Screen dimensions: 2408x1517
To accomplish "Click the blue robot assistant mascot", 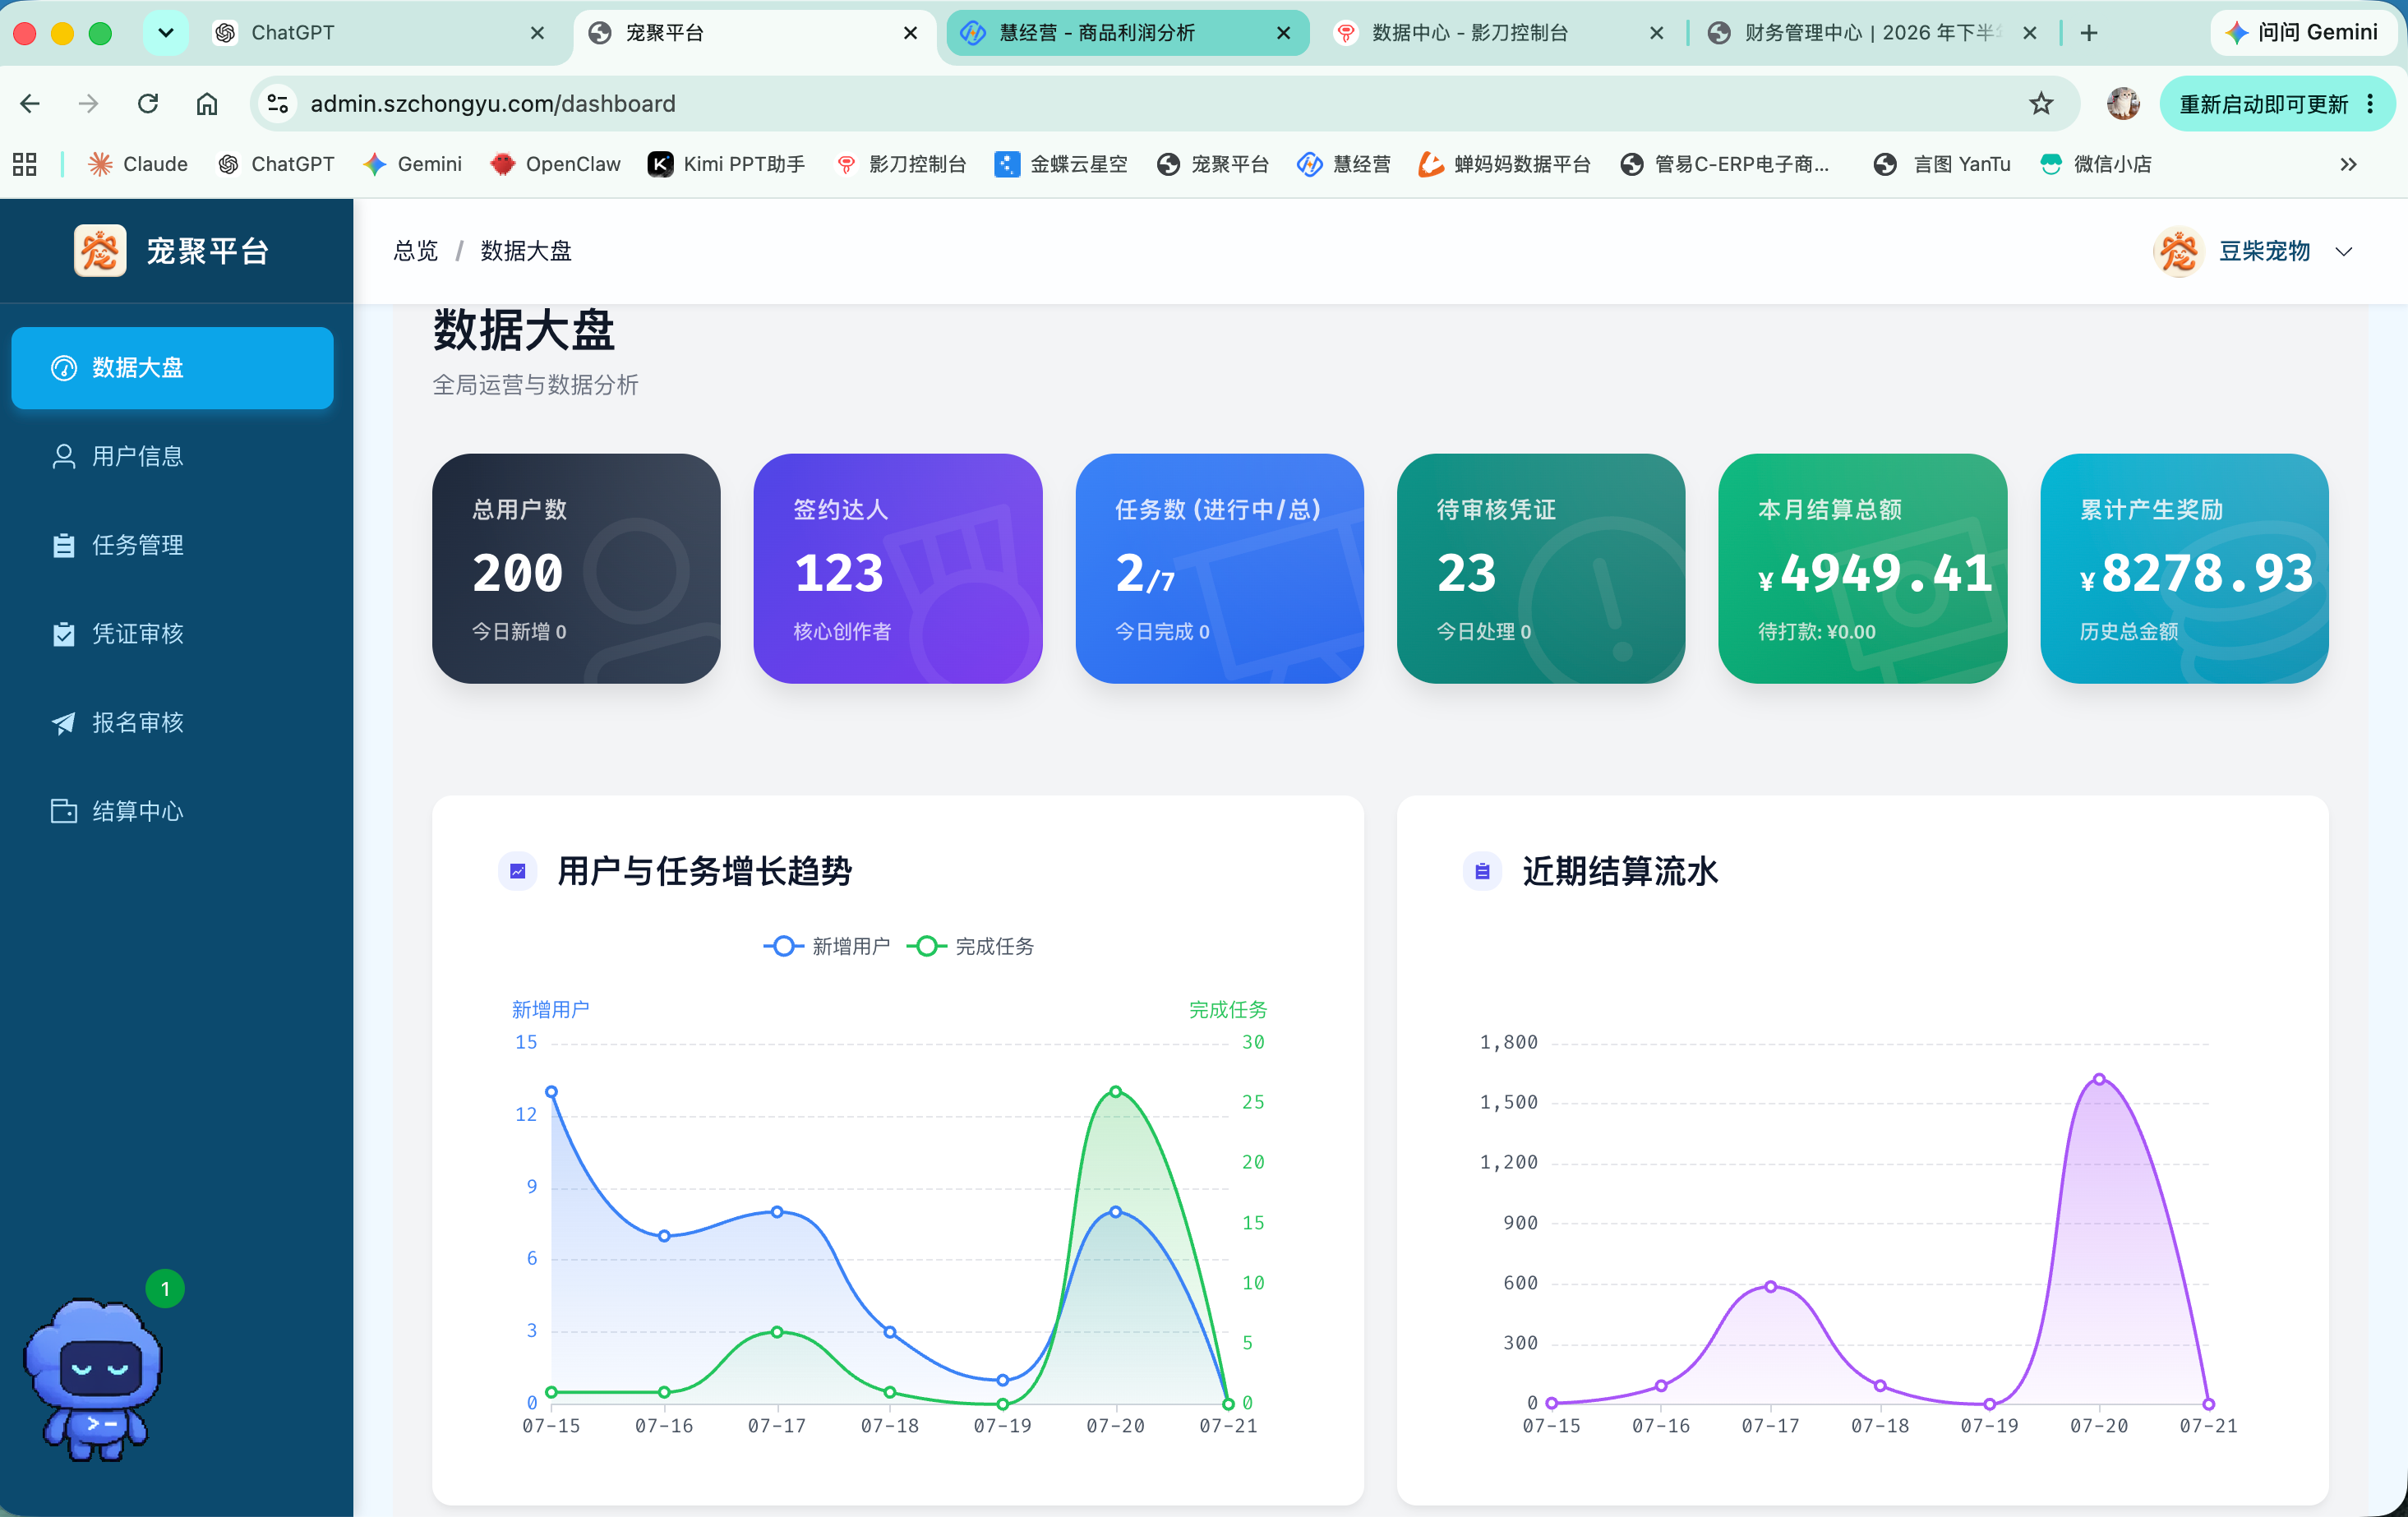I will point(93,1380).
